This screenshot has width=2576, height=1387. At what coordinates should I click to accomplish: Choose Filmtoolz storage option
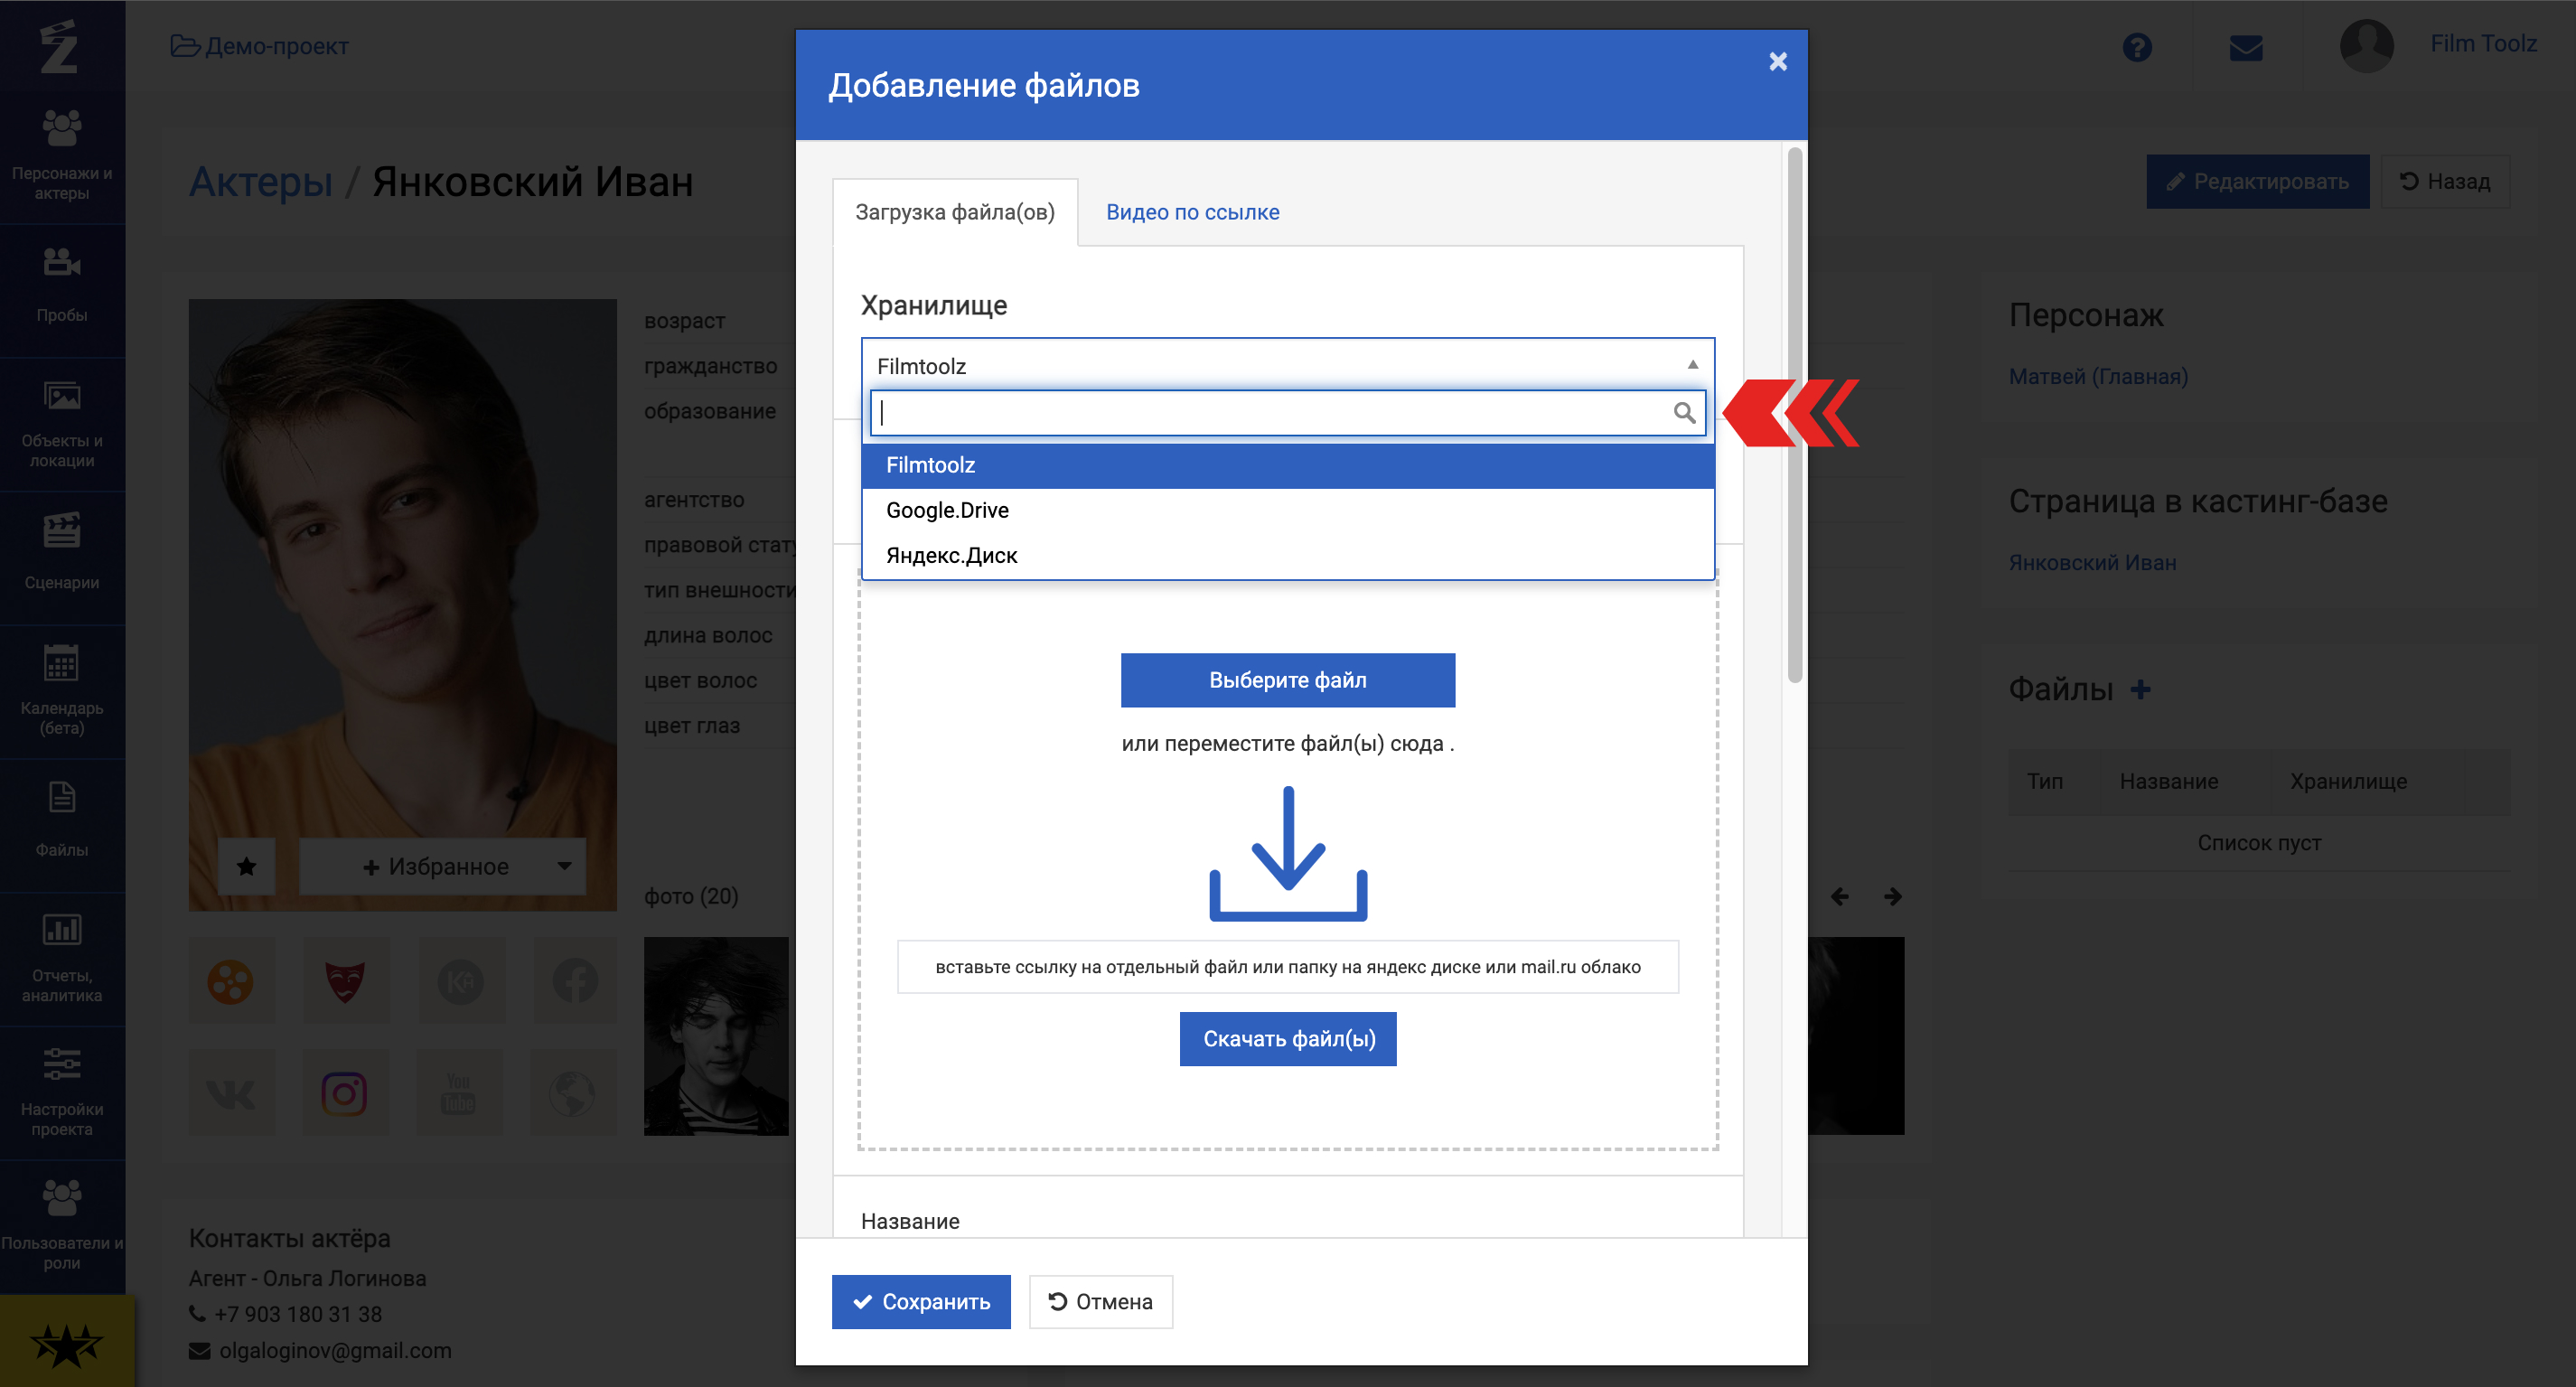click(x=1287, y=465)
